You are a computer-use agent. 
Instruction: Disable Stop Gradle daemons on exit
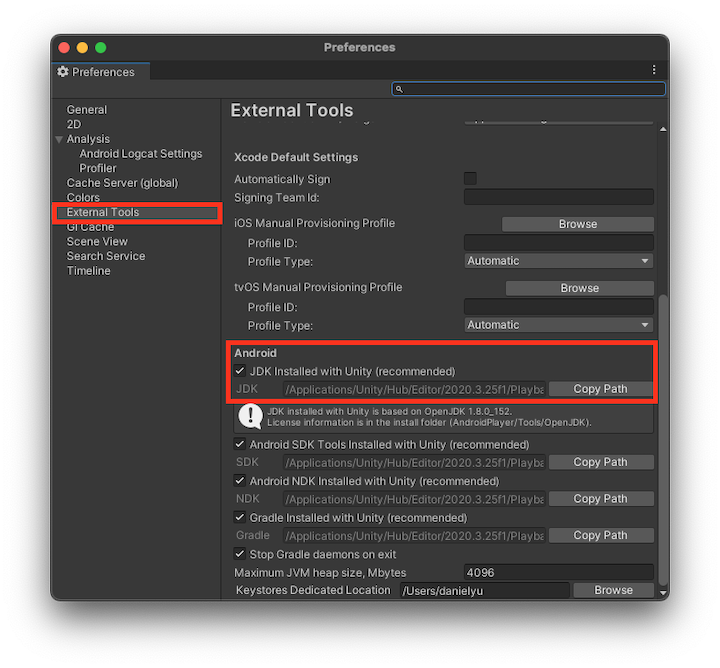click(x=240, y=554)
